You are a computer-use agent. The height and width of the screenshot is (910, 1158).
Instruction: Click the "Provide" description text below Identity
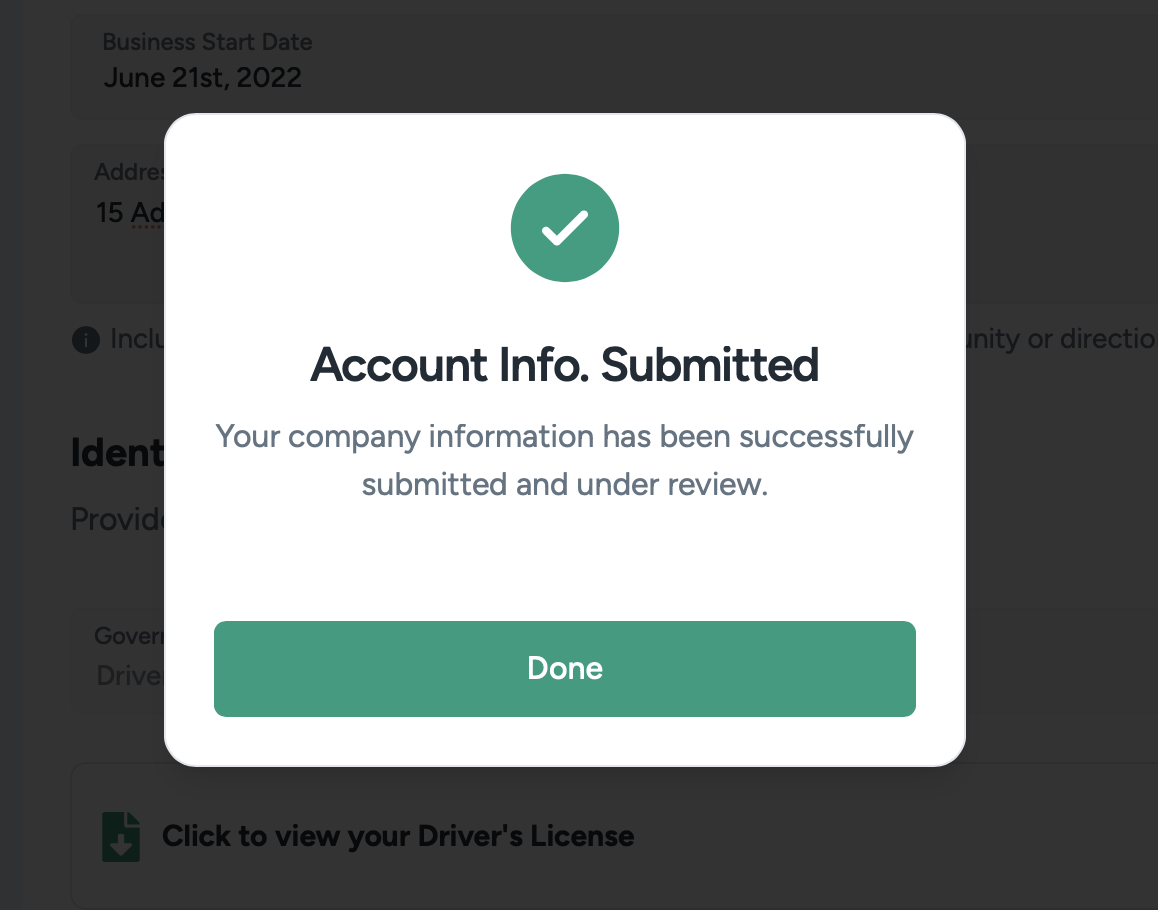pyautogui.click(x=117, y=518)
